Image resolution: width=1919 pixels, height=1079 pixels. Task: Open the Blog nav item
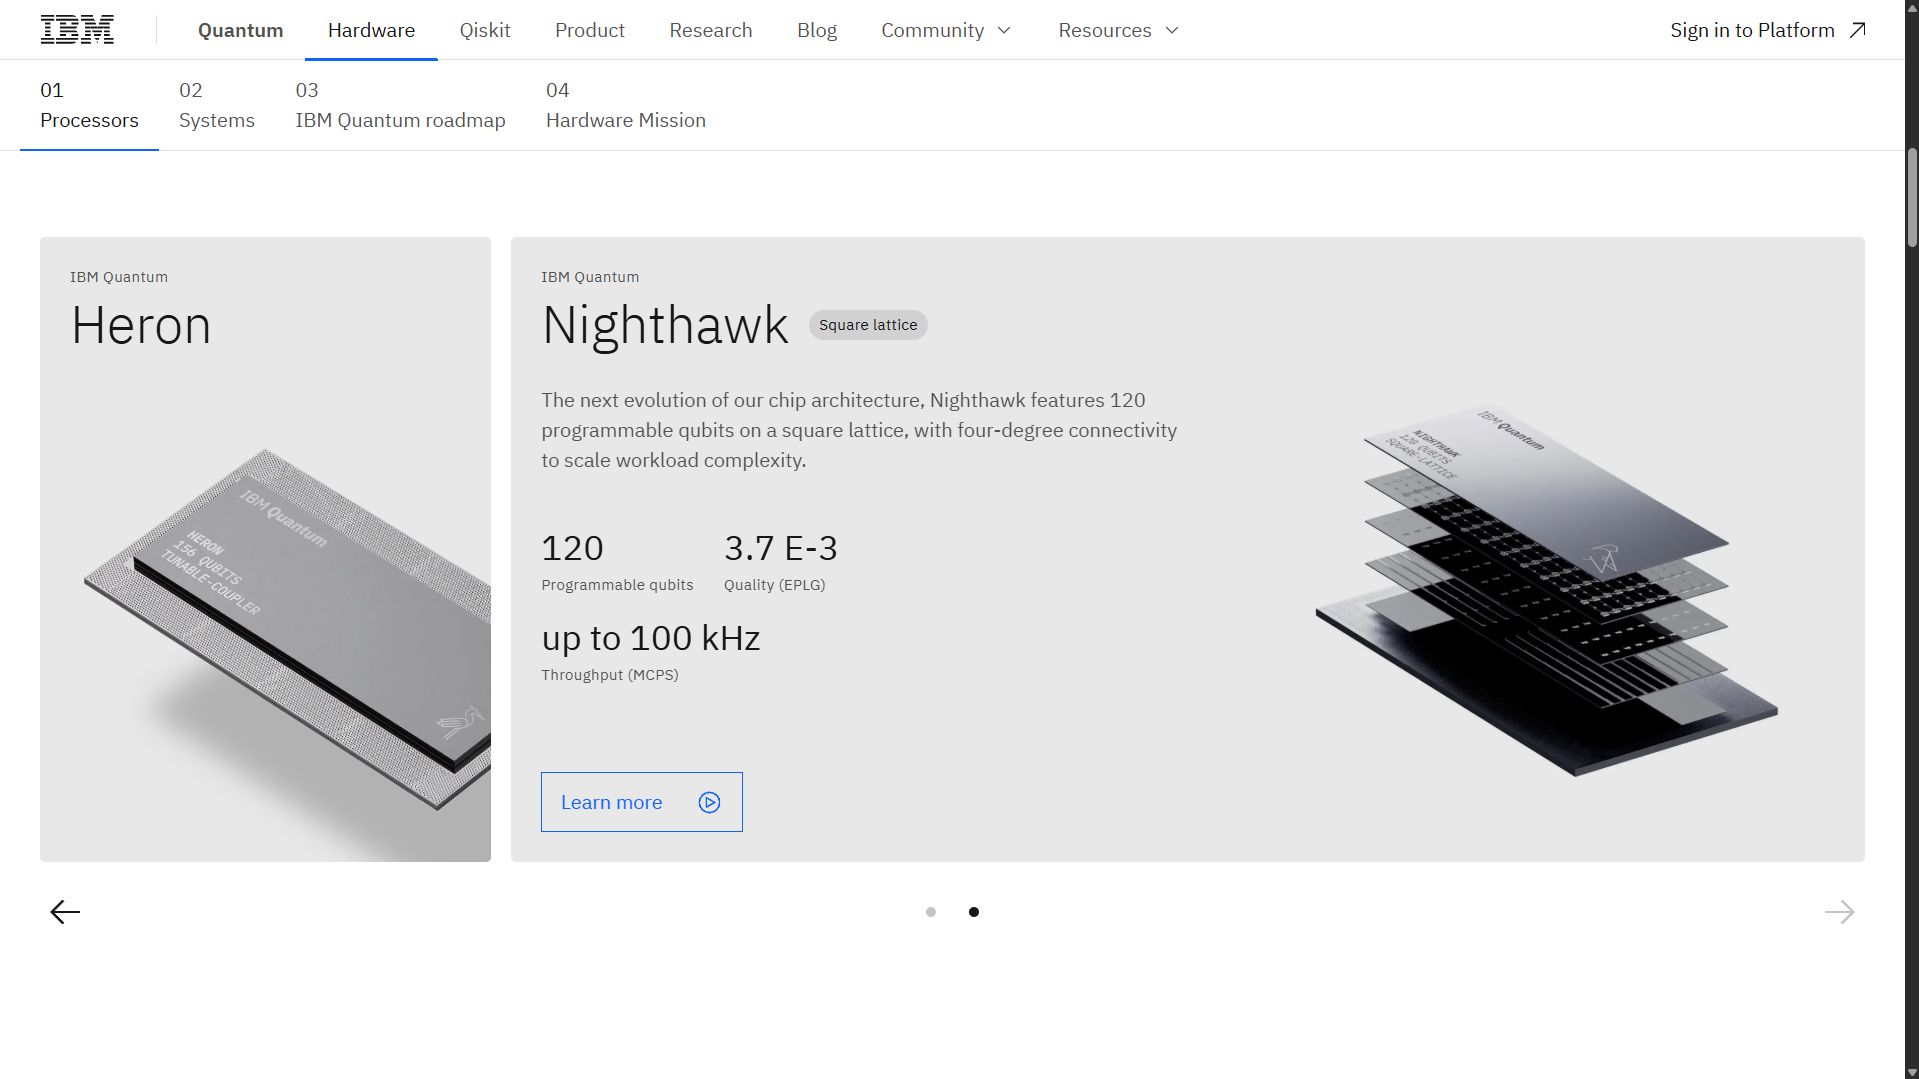coord(817,30)
